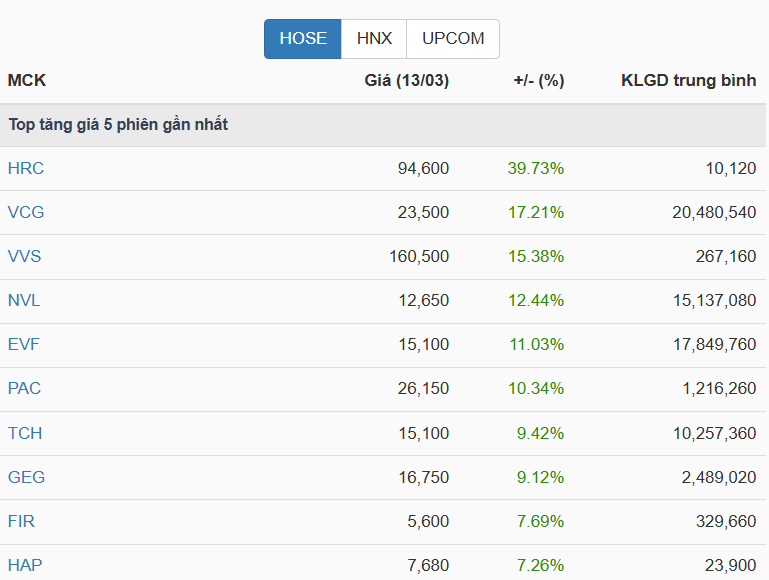Click the PAC ticker symbol
The width and height of the screenshot is (769, 580).
pyautogui.click(x=25, y=388)
